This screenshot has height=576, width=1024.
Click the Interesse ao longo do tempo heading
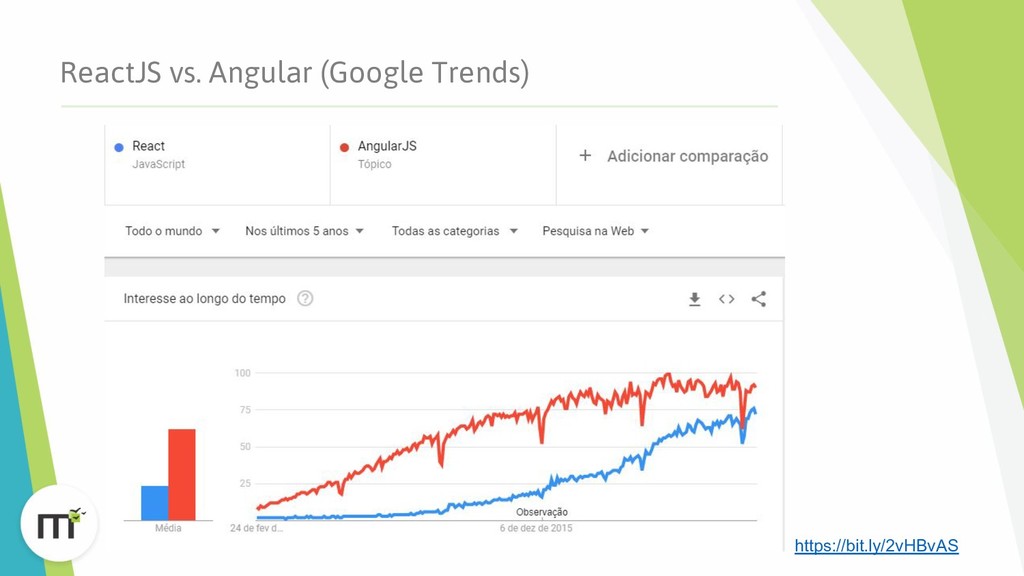click(x=204, y=298)
